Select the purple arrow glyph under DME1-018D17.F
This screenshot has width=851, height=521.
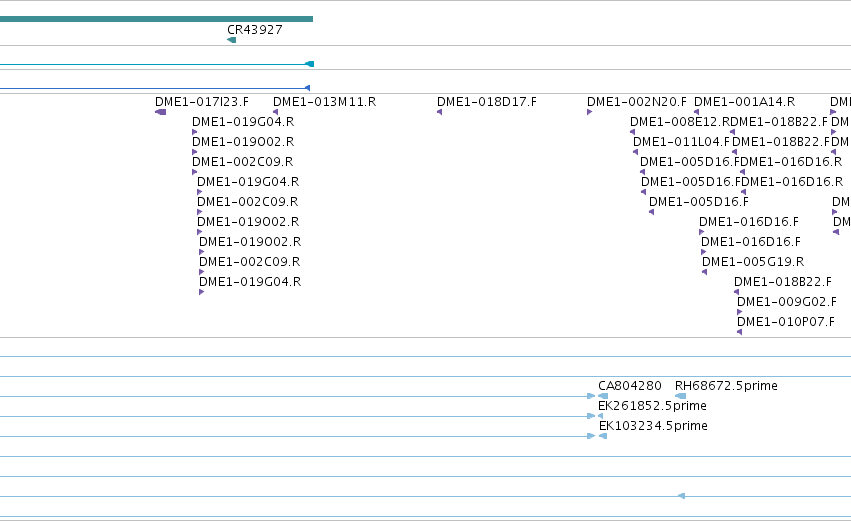(440, 112)
